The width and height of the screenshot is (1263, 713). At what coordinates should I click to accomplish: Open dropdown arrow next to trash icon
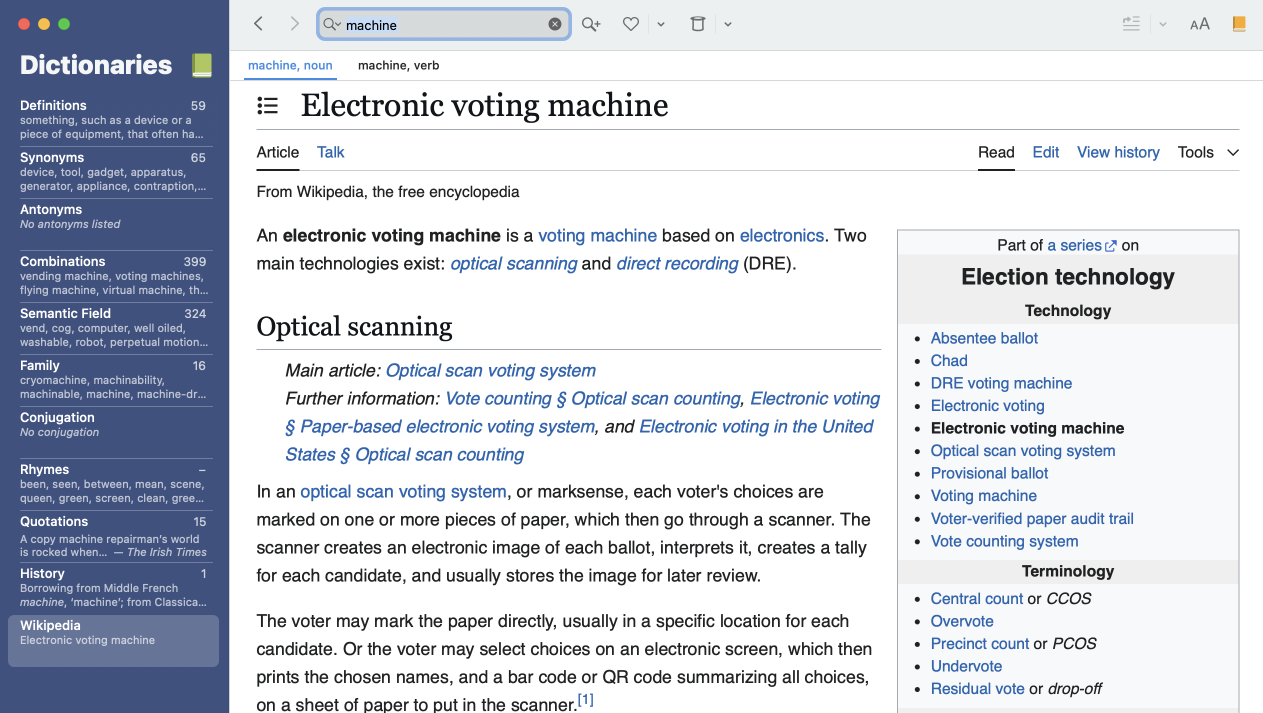[728, 24]
